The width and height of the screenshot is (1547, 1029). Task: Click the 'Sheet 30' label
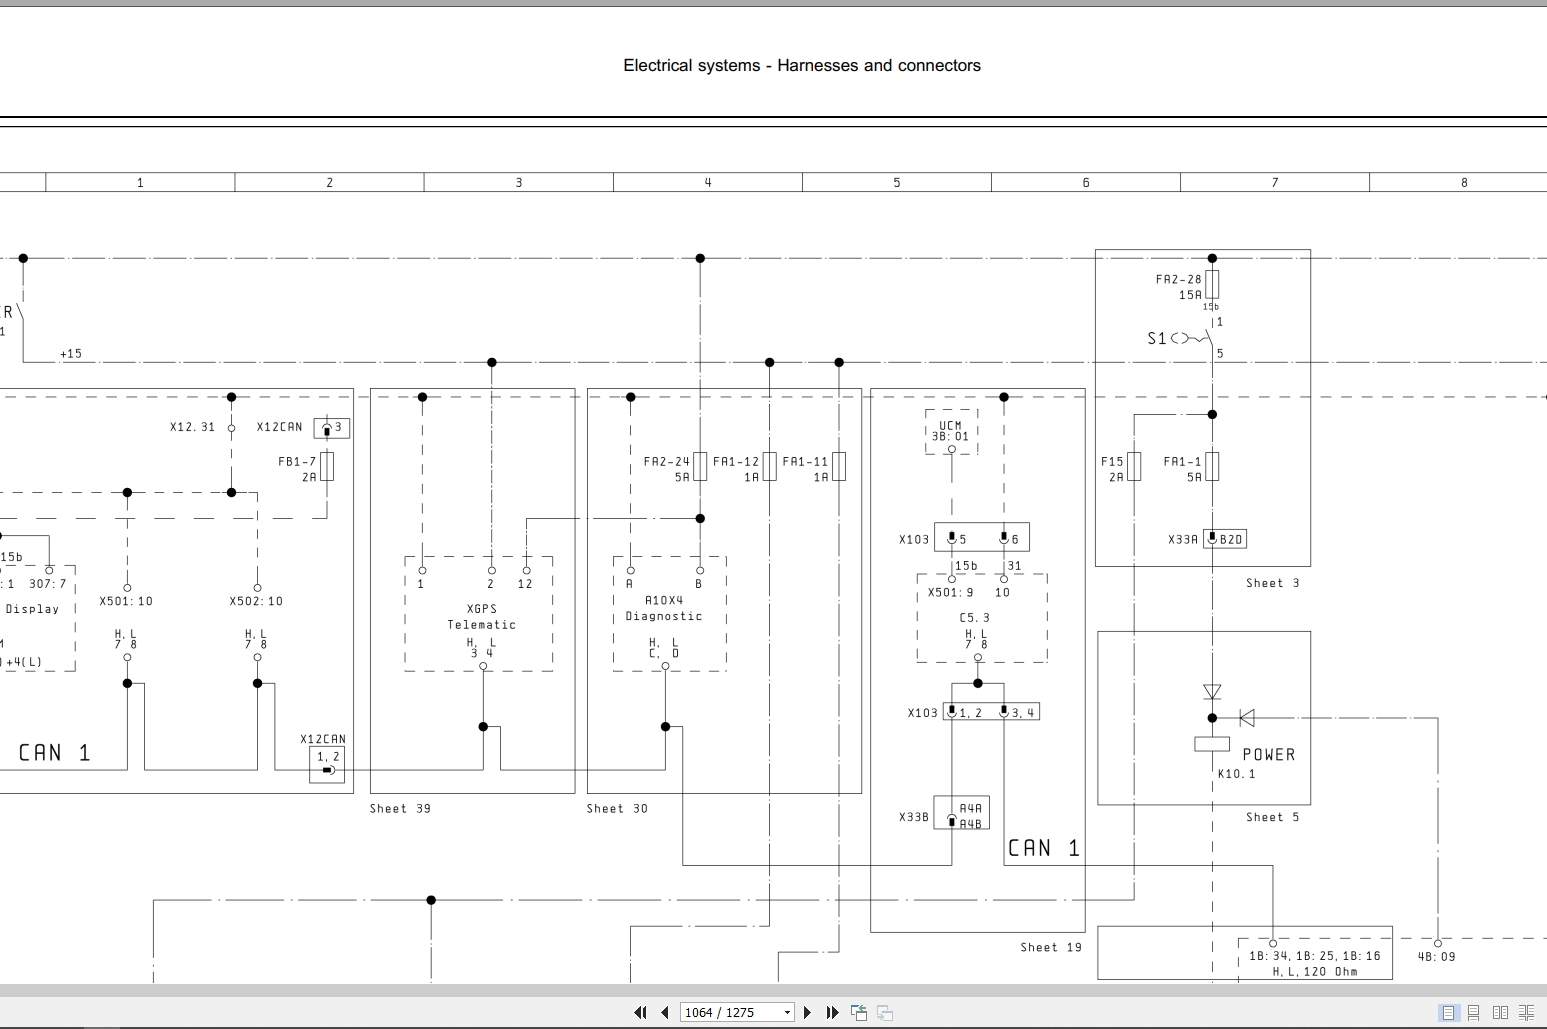(x=617, y=809)
